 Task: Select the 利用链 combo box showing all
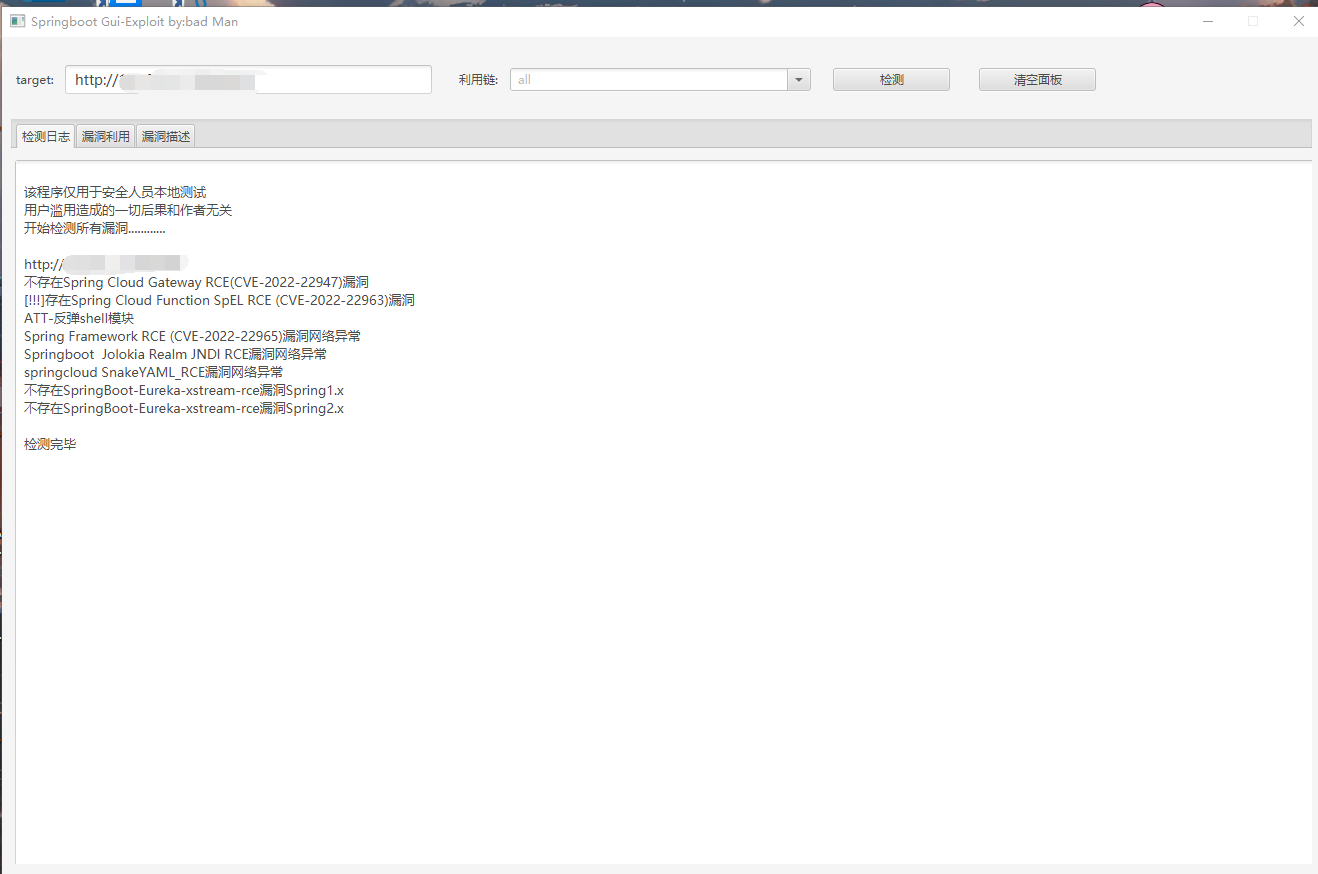(x=660, y=80)
